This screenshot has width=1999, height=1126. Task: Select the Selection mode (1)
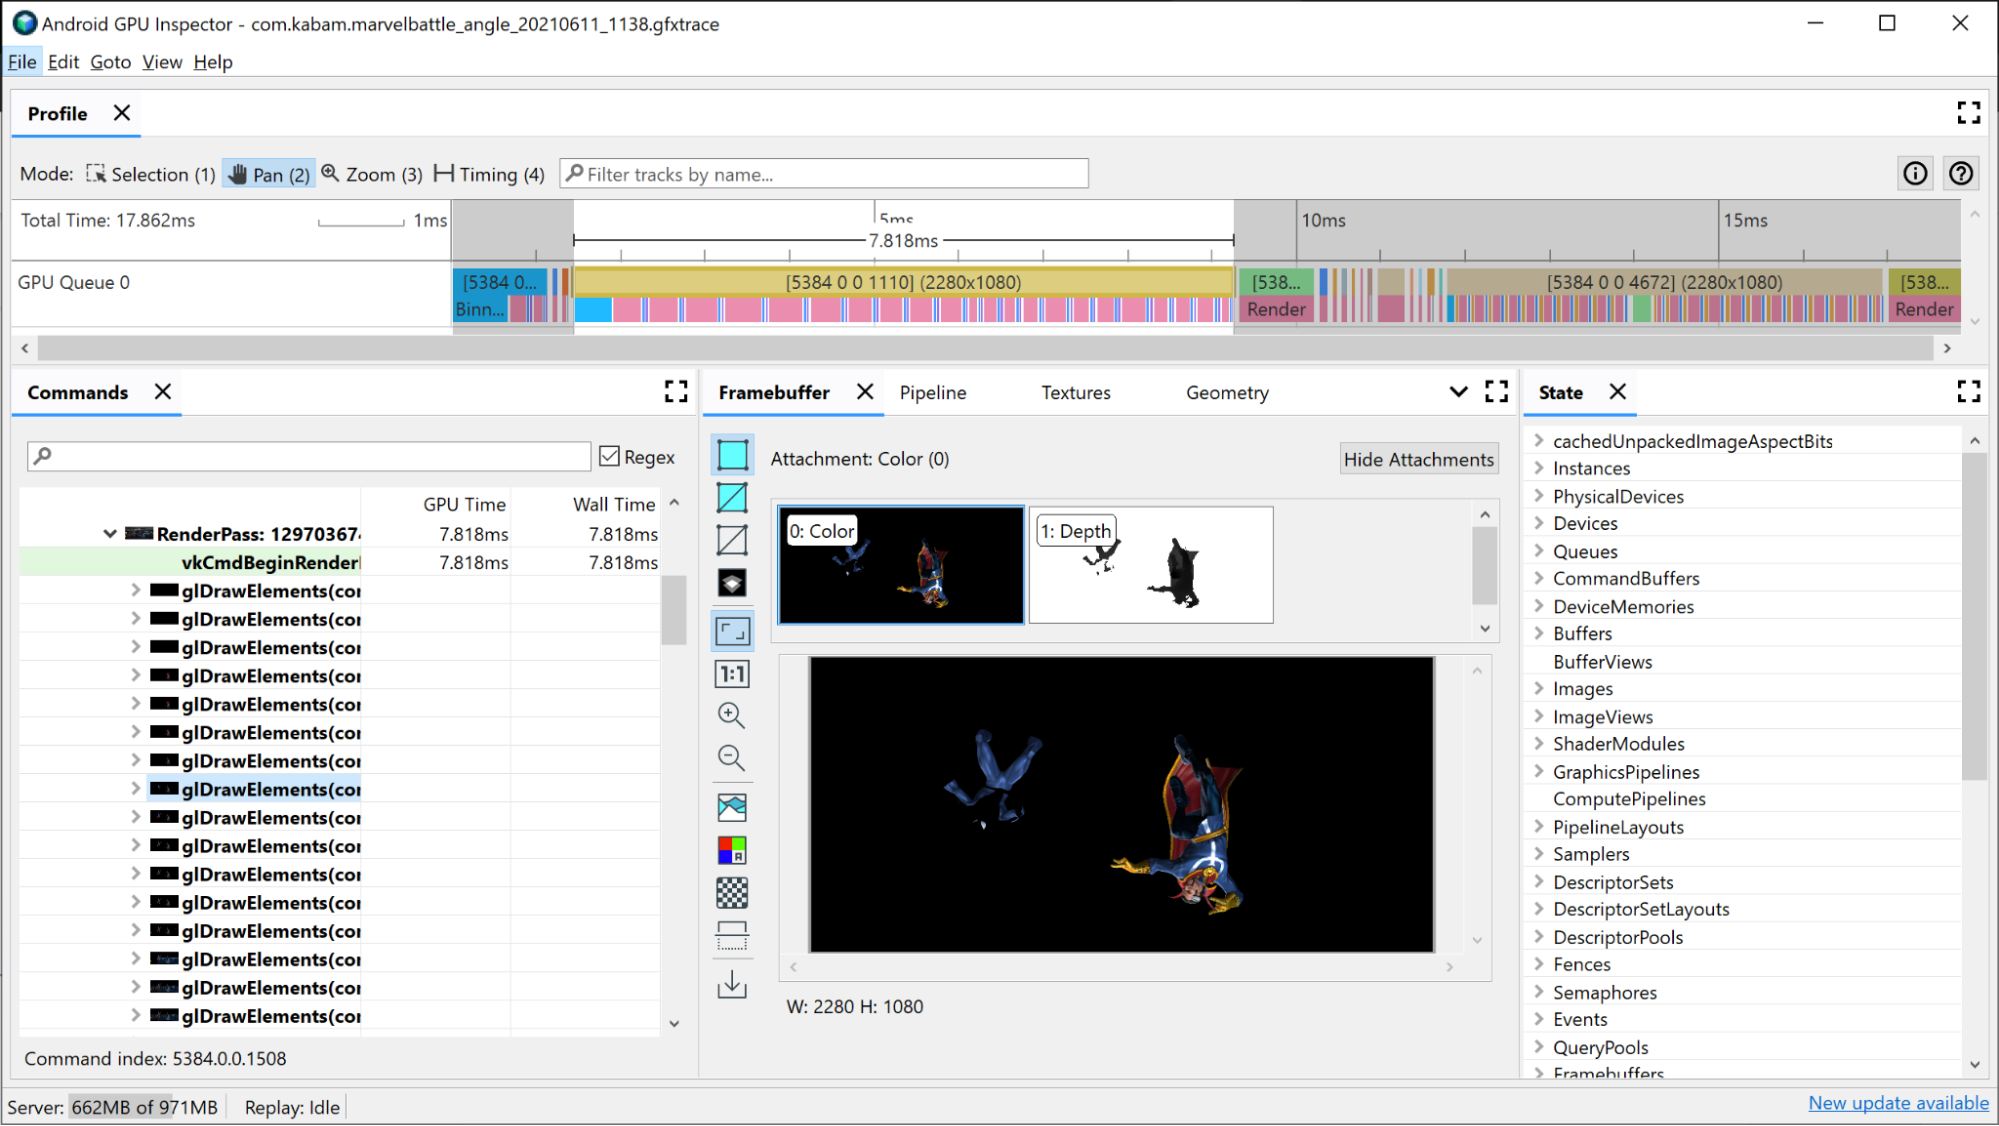(148, 173)
